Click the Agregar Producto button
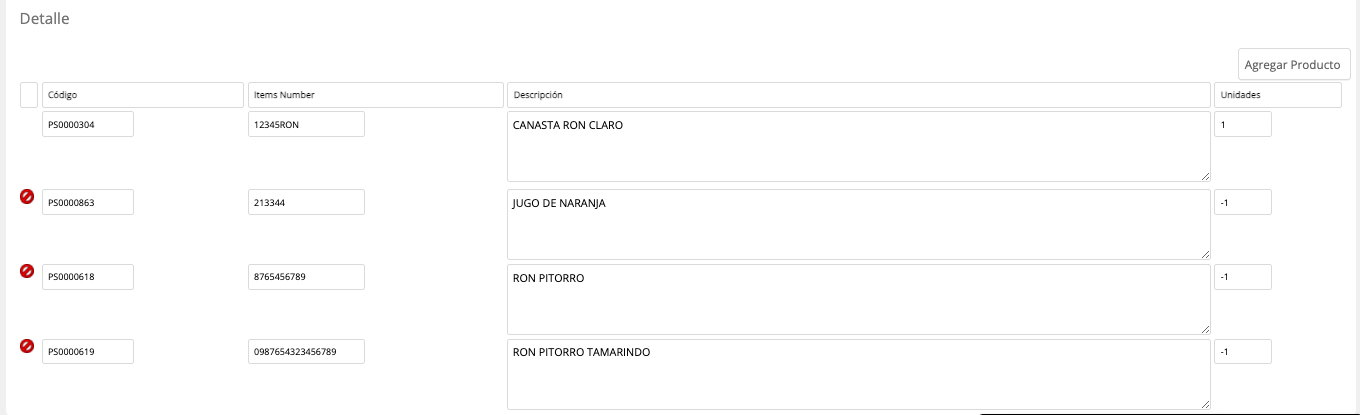The width and height of the screenshot is (1360, 415). point(1294,64)
